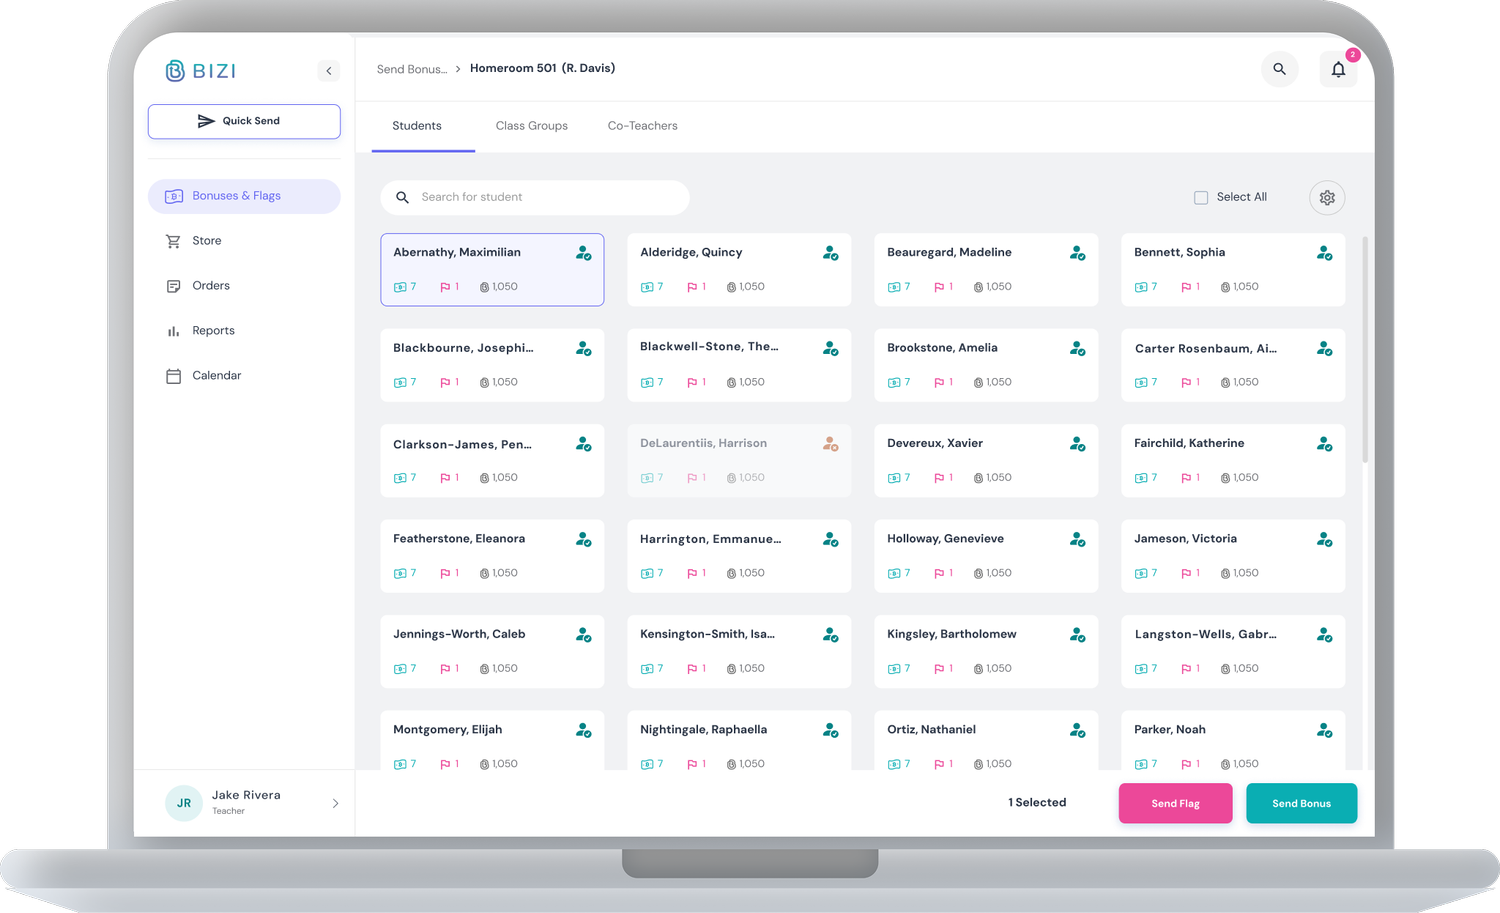Click the Send Bonus button
The width and height of the screenshot is (1500, 913).
(1301, 803)
